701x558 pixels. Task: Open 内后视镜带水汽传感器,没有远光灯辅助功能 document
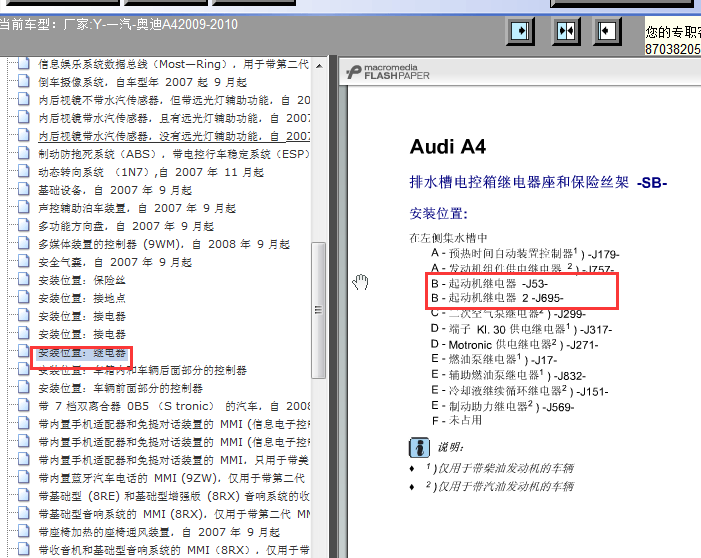click(x=174, y=136)
